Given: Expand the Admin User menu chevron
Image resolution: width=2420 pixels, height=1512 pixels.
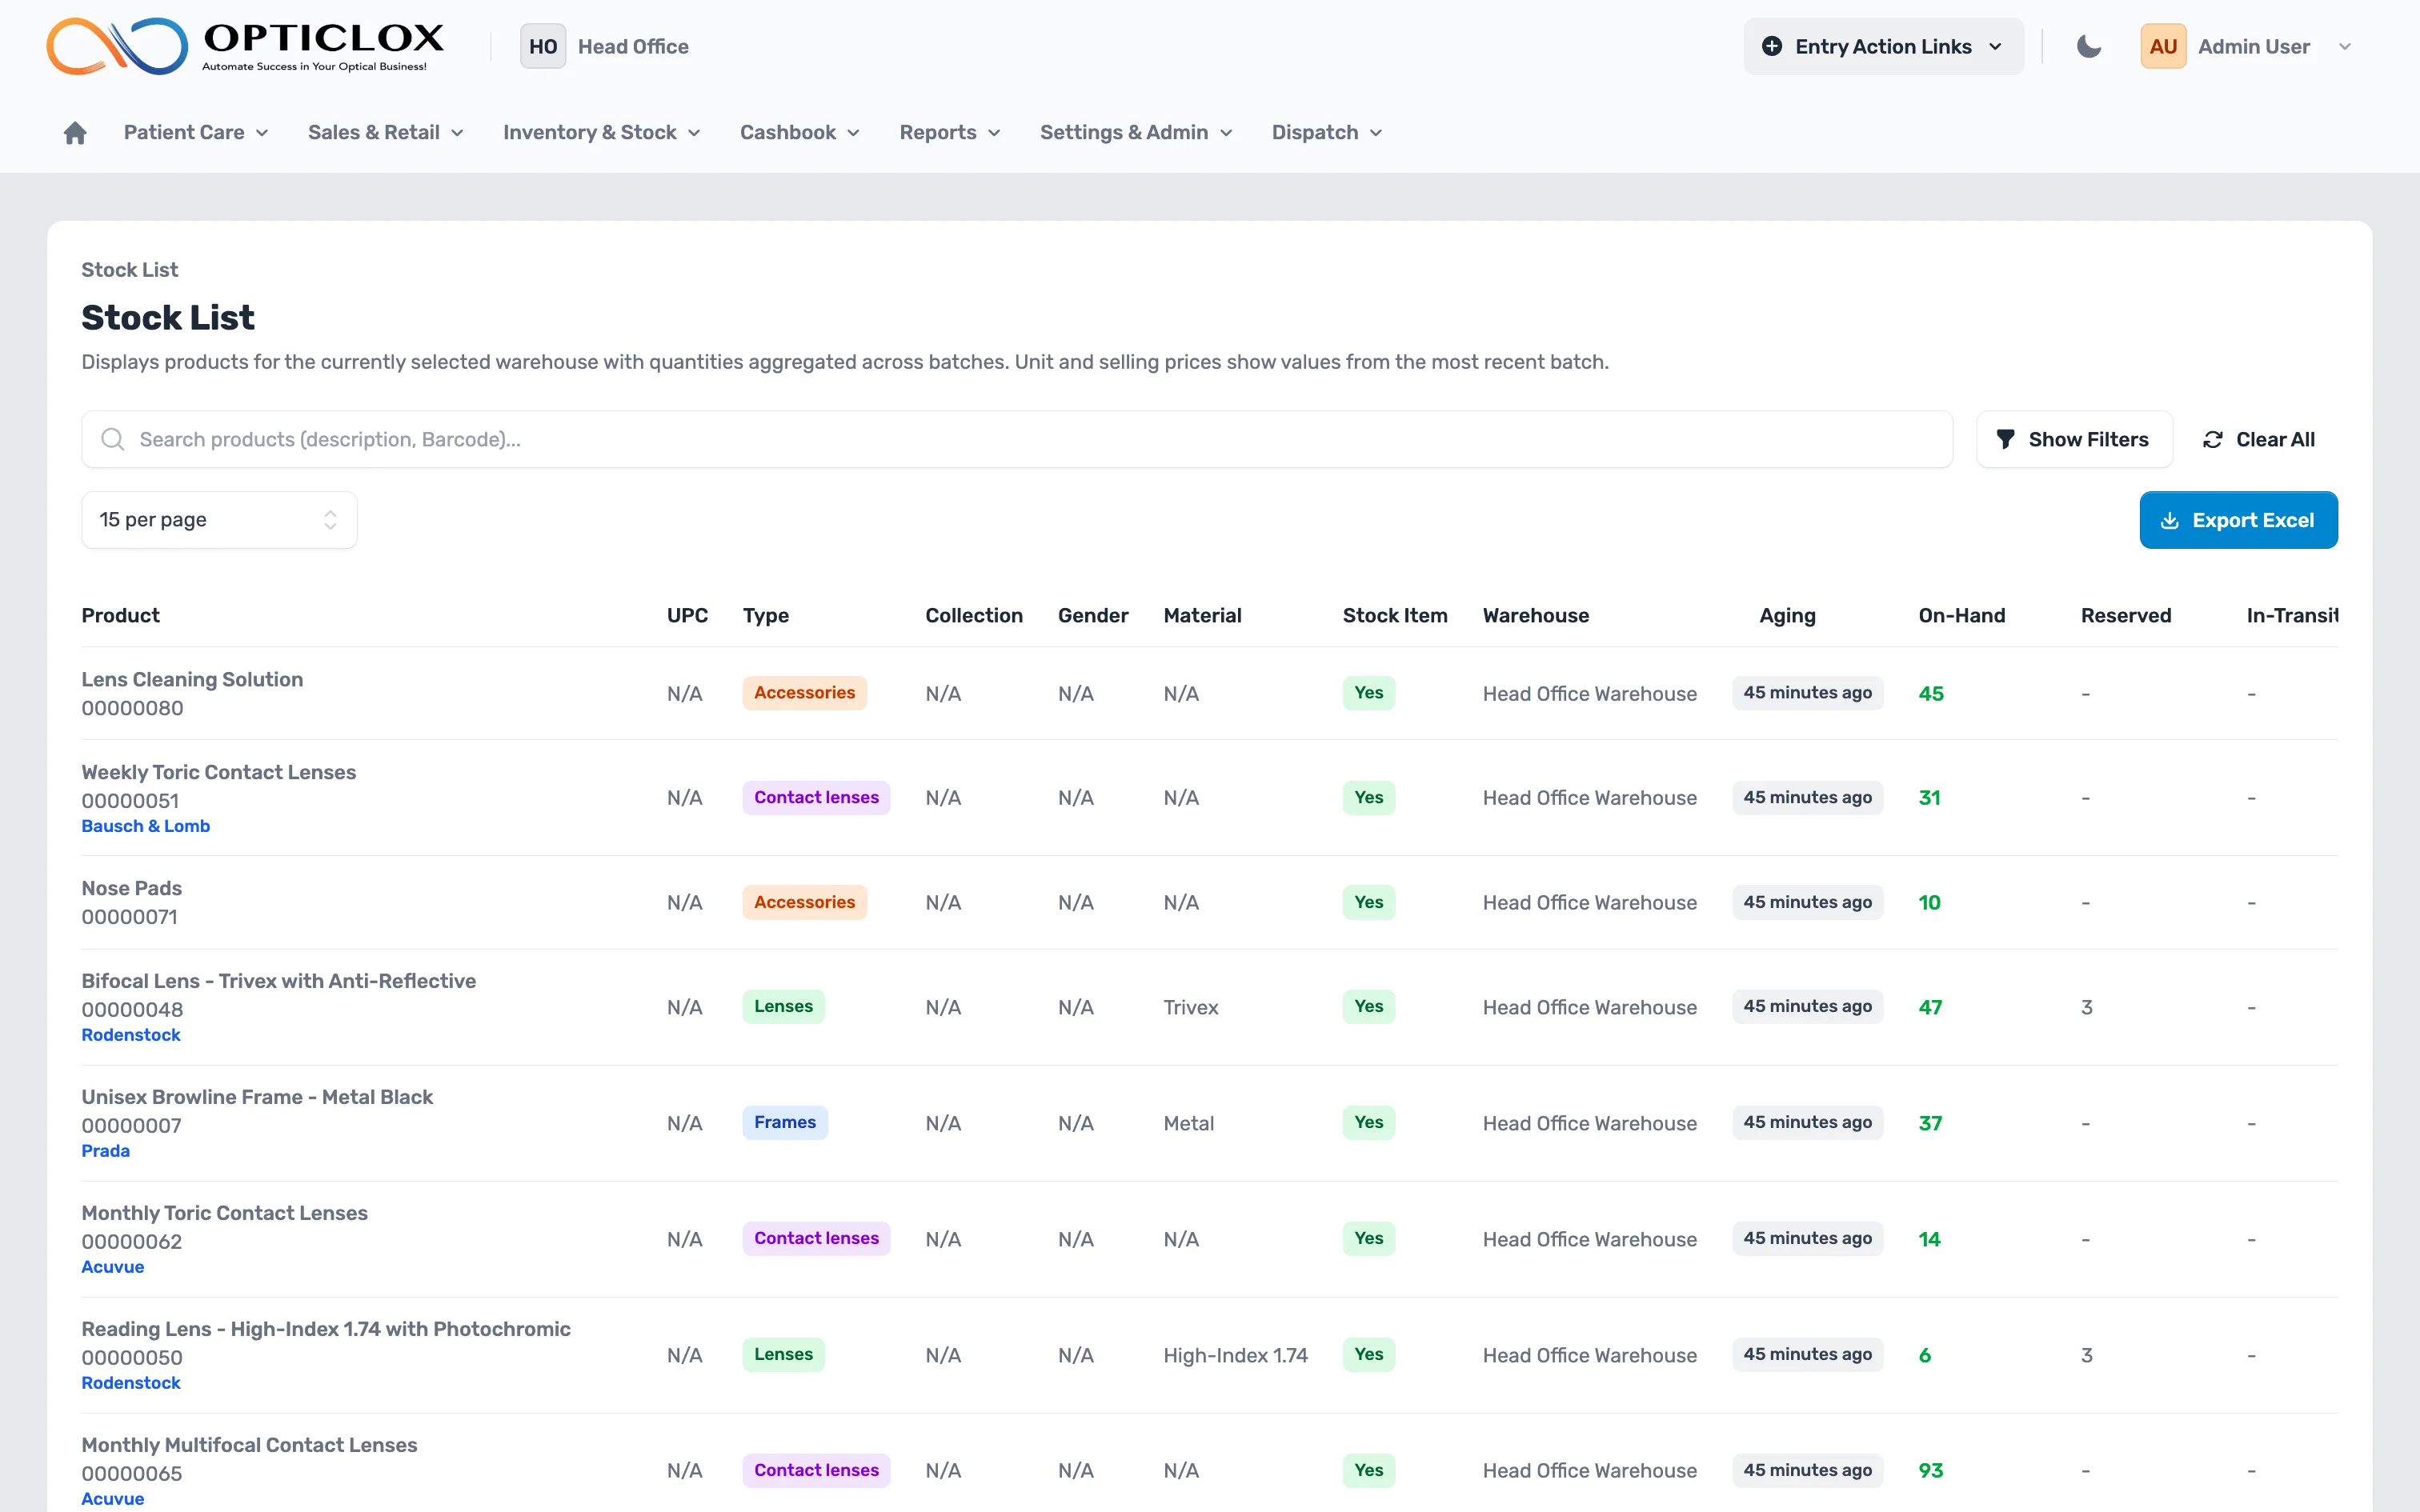Looking at the screenshot, I should click(2344, 46).
